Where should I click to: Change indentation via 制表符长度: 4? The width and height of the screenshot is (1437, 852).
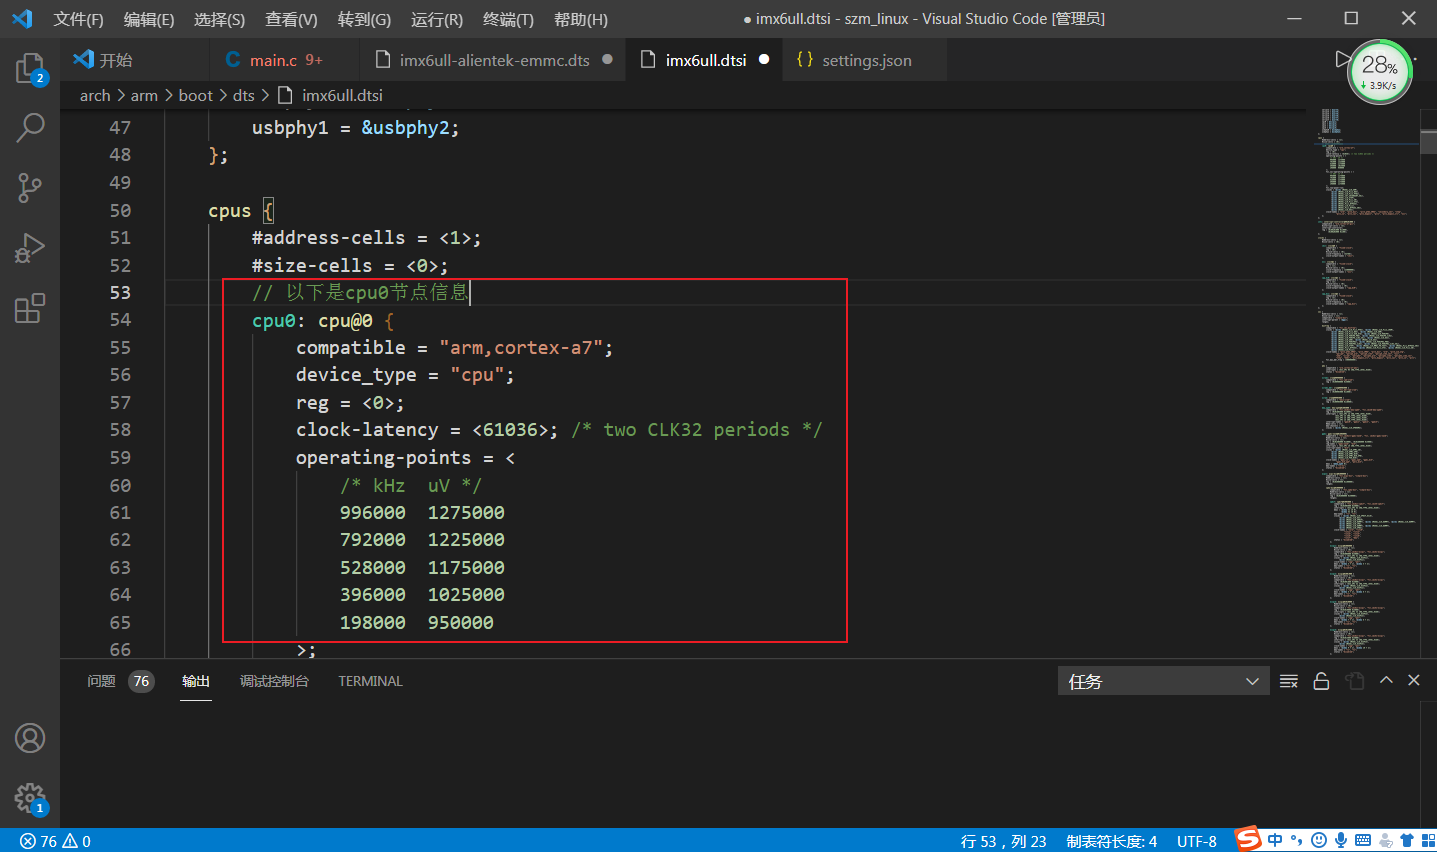[1111, 841]
